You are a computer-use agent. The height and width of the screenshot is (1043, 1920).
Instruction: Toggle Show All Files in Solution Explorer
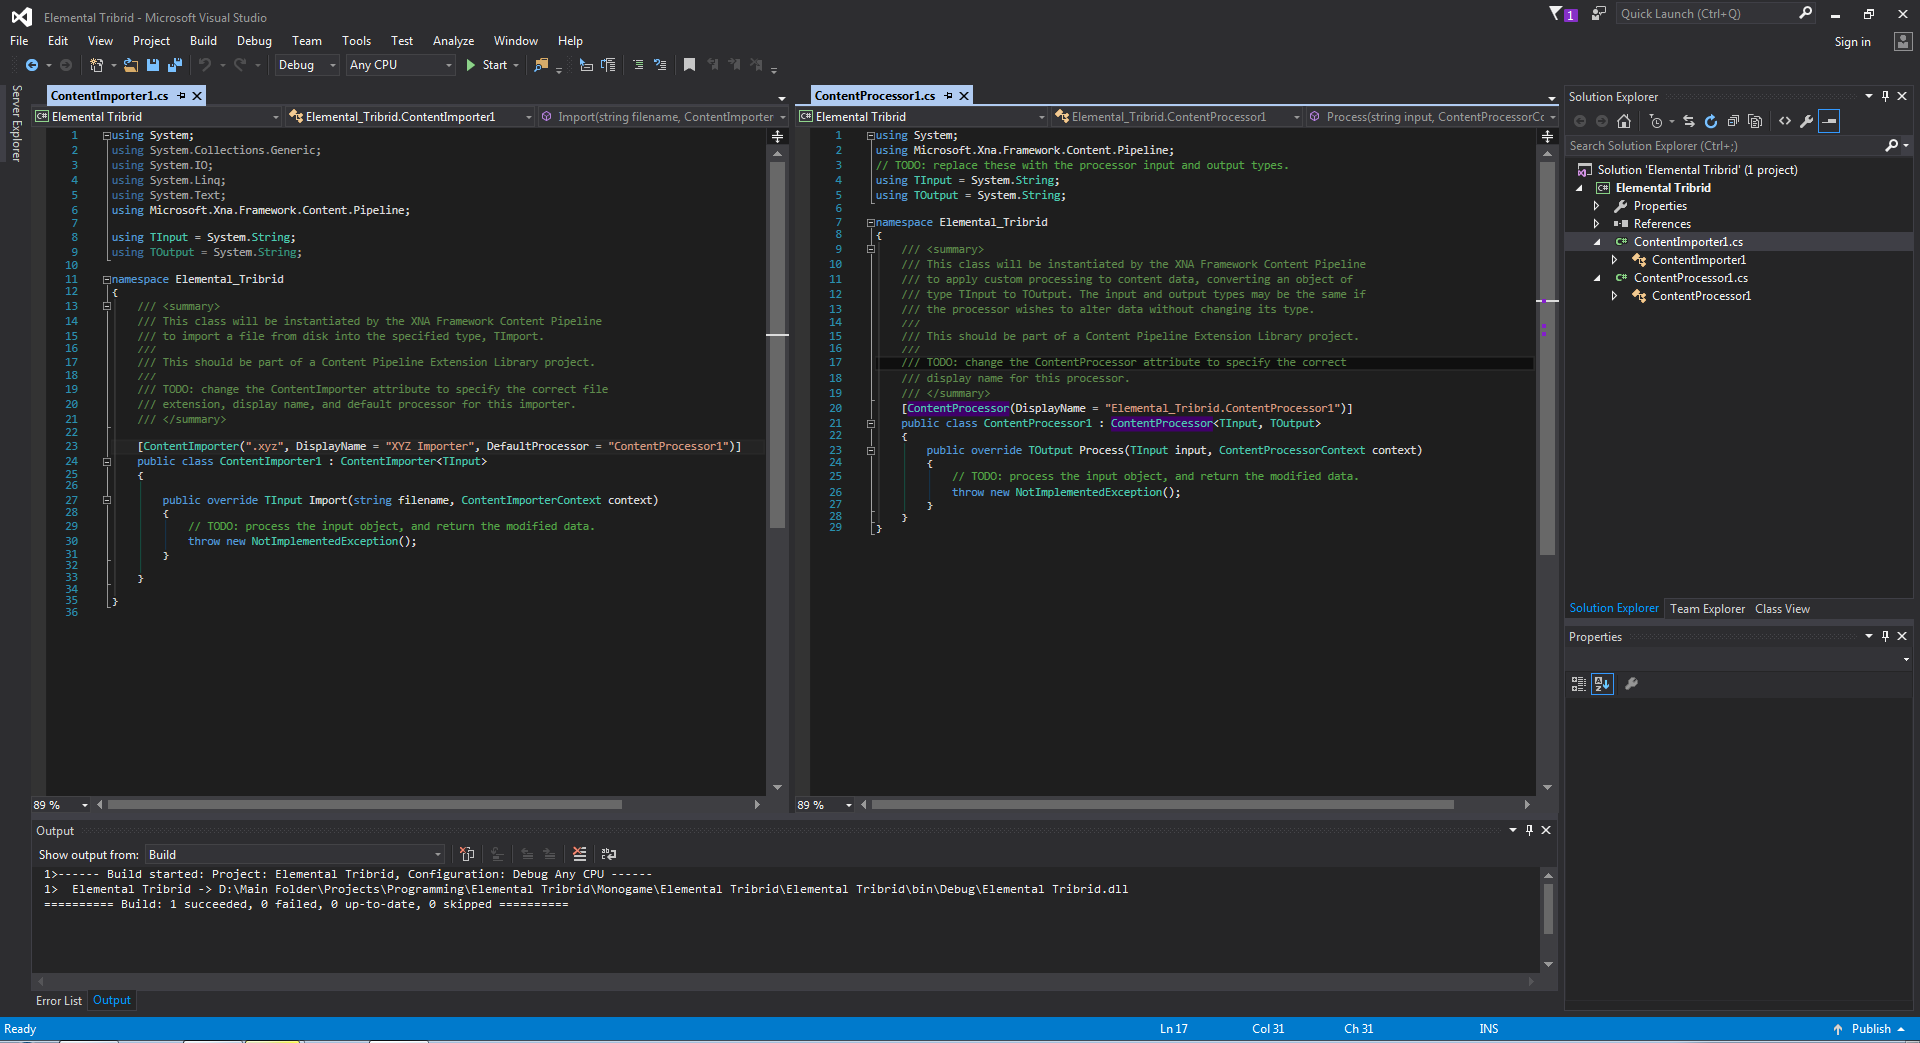[1755, 121]
